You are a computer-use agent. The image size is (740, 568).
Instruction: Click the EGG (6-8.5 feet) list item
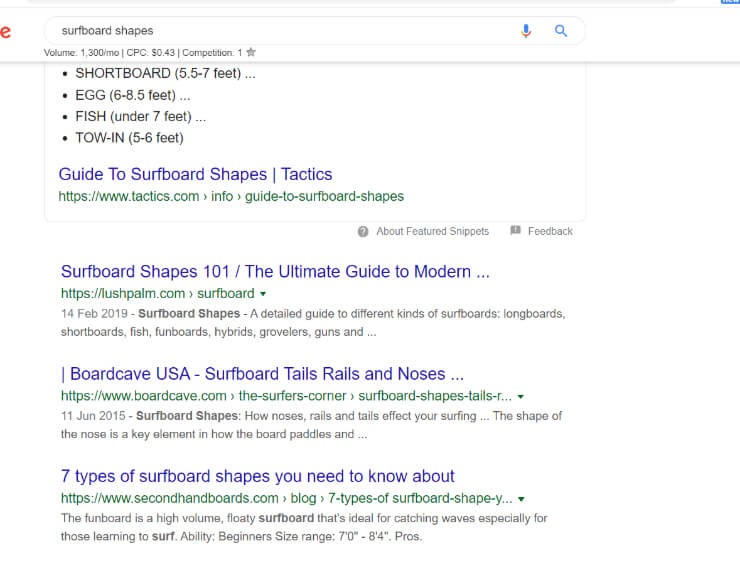(133, 95)
